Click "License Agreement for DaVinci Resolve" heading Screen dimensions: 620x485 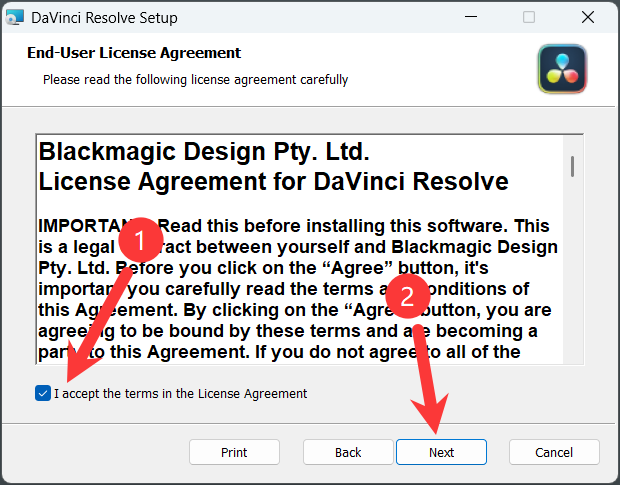pyautogui.click(x=273, y=181)
